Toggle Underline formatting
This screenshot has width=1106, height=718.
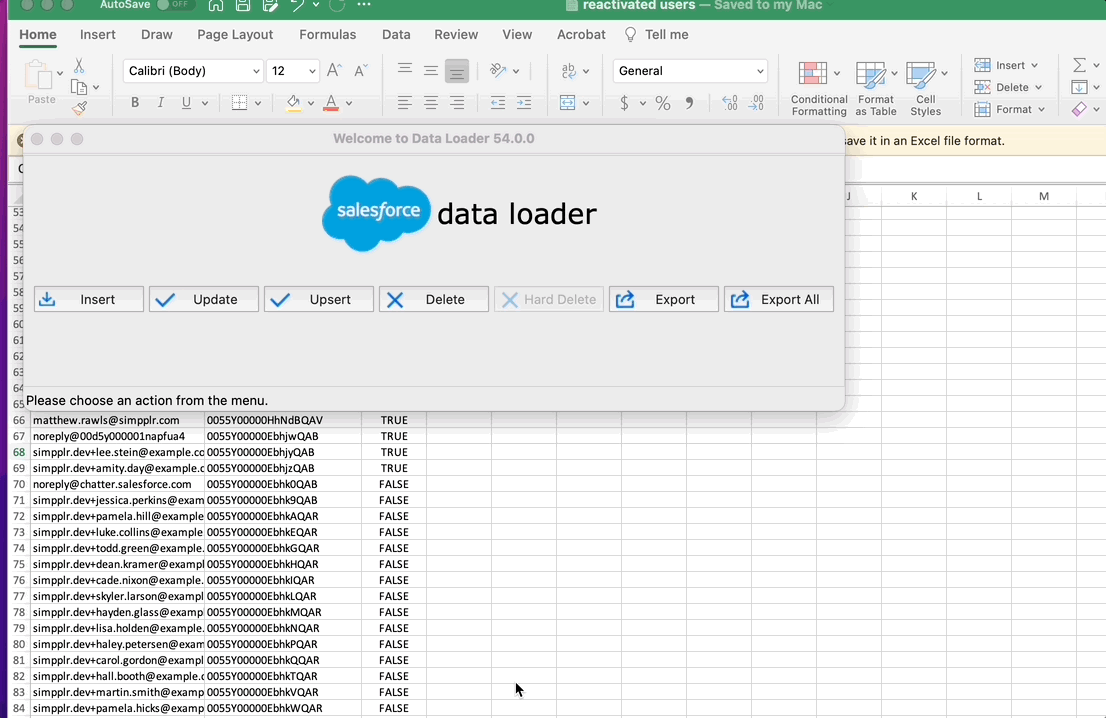click(186, 103)
